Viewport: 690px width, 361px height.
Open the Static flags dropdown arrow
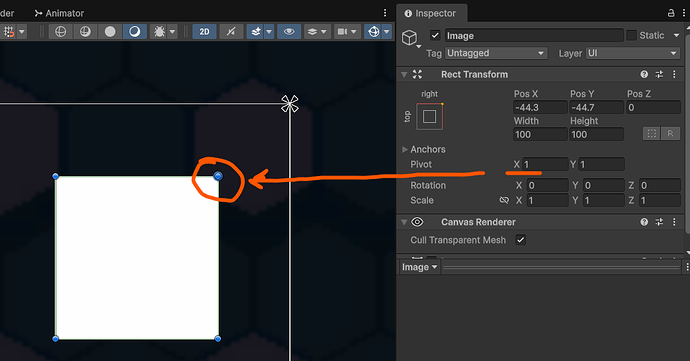pyautogui.click(x=676, y=35)
